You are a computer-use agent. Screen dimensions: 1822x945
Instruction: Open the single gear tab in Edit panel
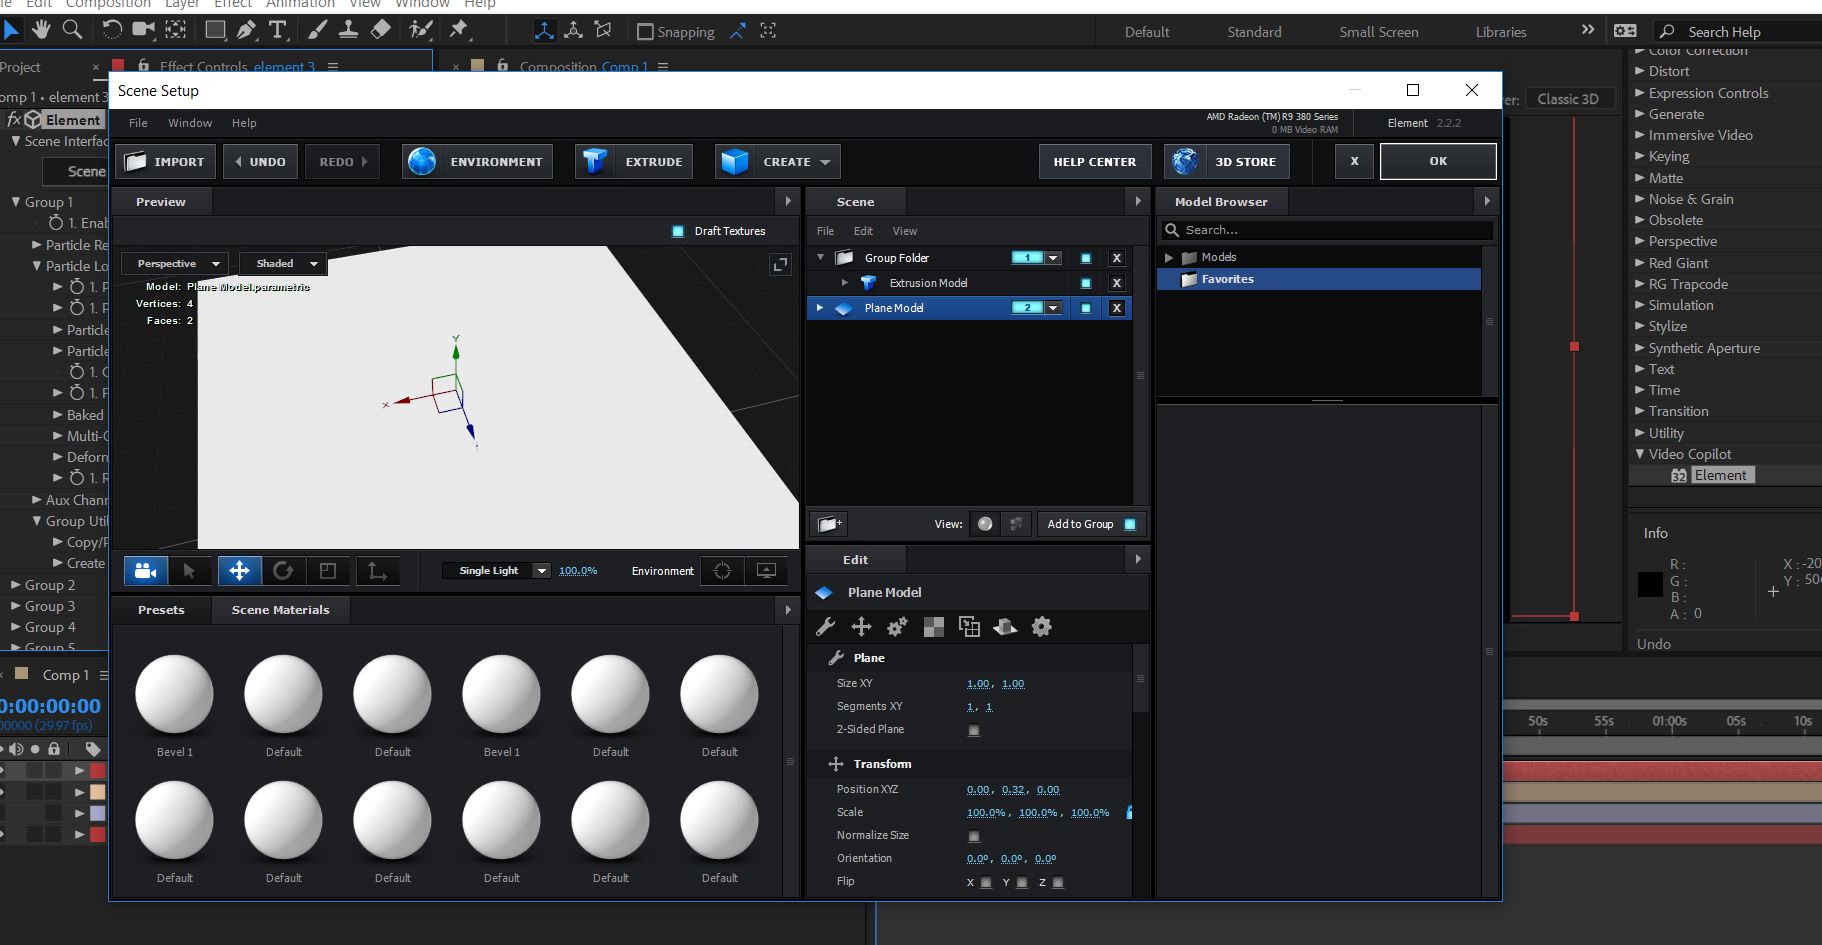coord(1041,627)
